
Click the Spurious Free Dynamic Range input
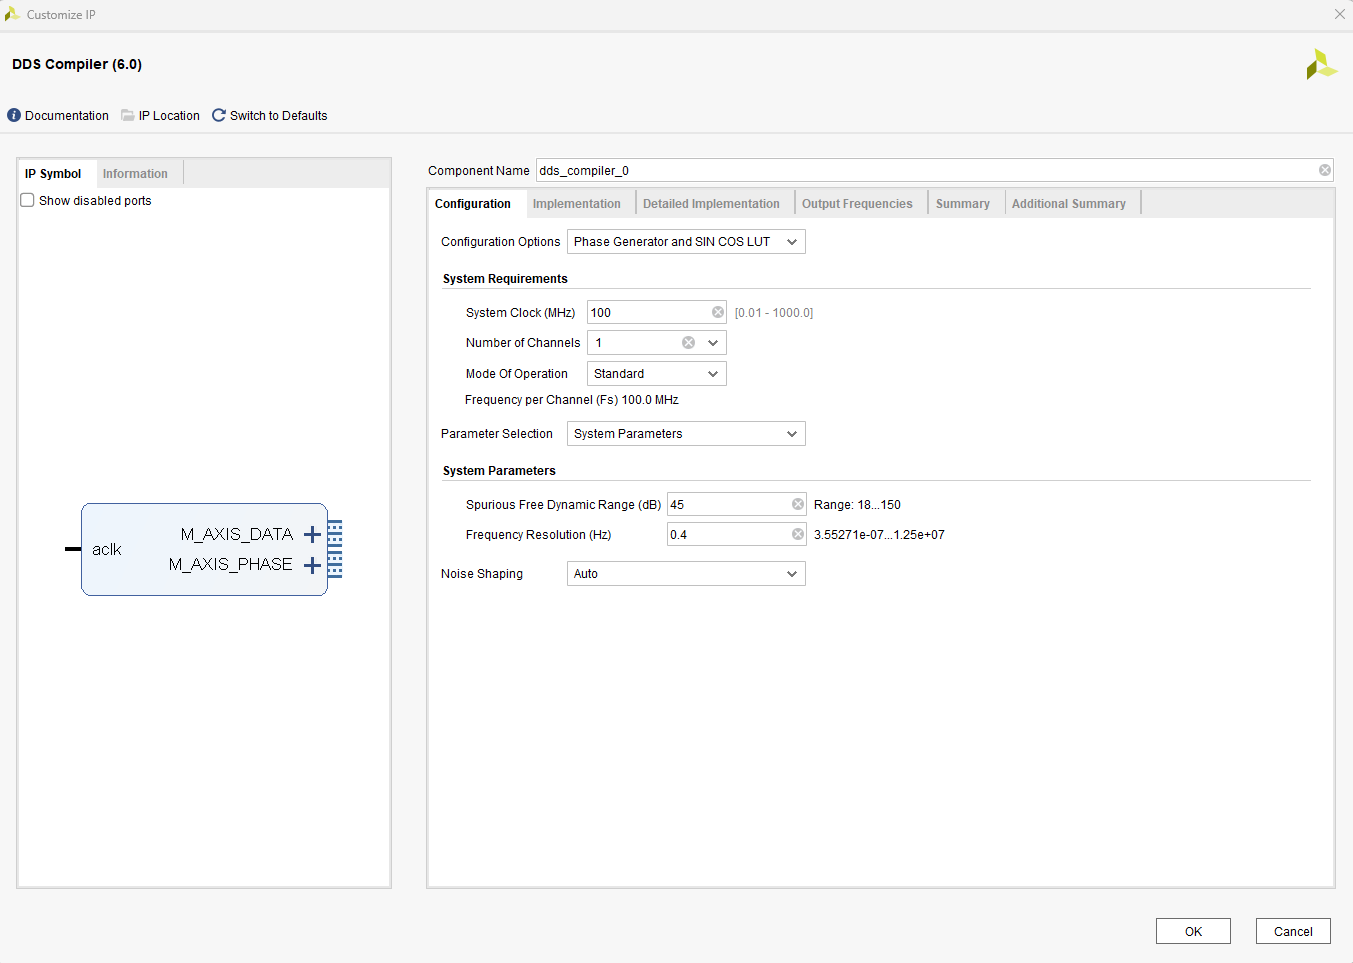pos(736,504)
